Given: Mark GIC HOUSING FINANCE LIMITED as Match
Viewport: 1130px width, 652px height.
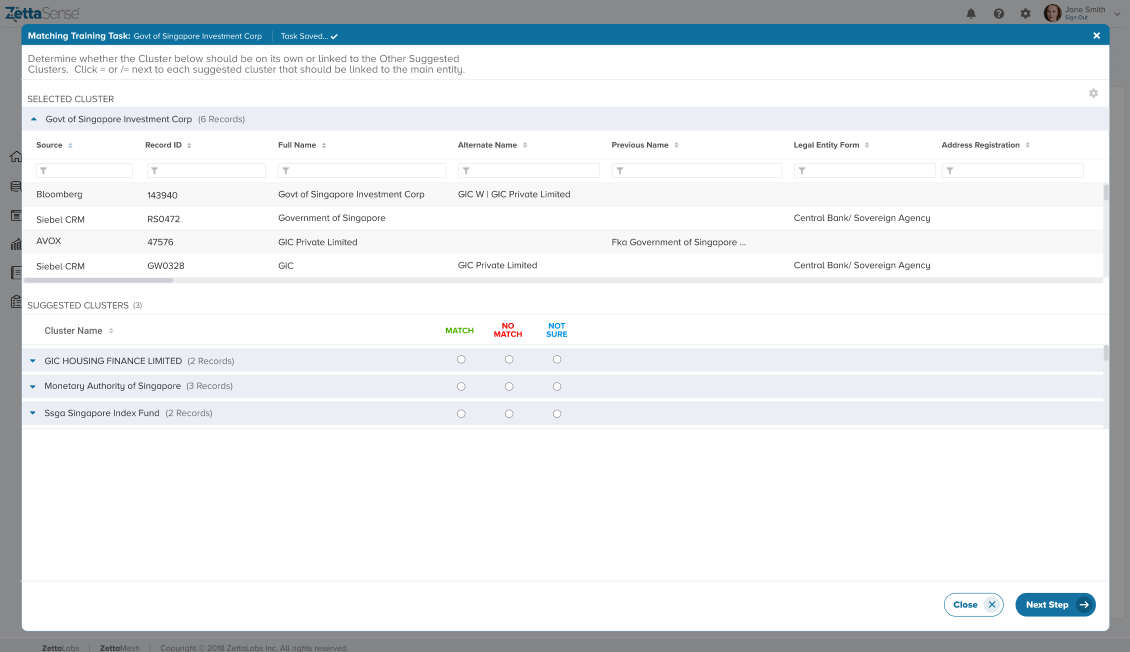Looking at the screenshot, I should [461, 360].
